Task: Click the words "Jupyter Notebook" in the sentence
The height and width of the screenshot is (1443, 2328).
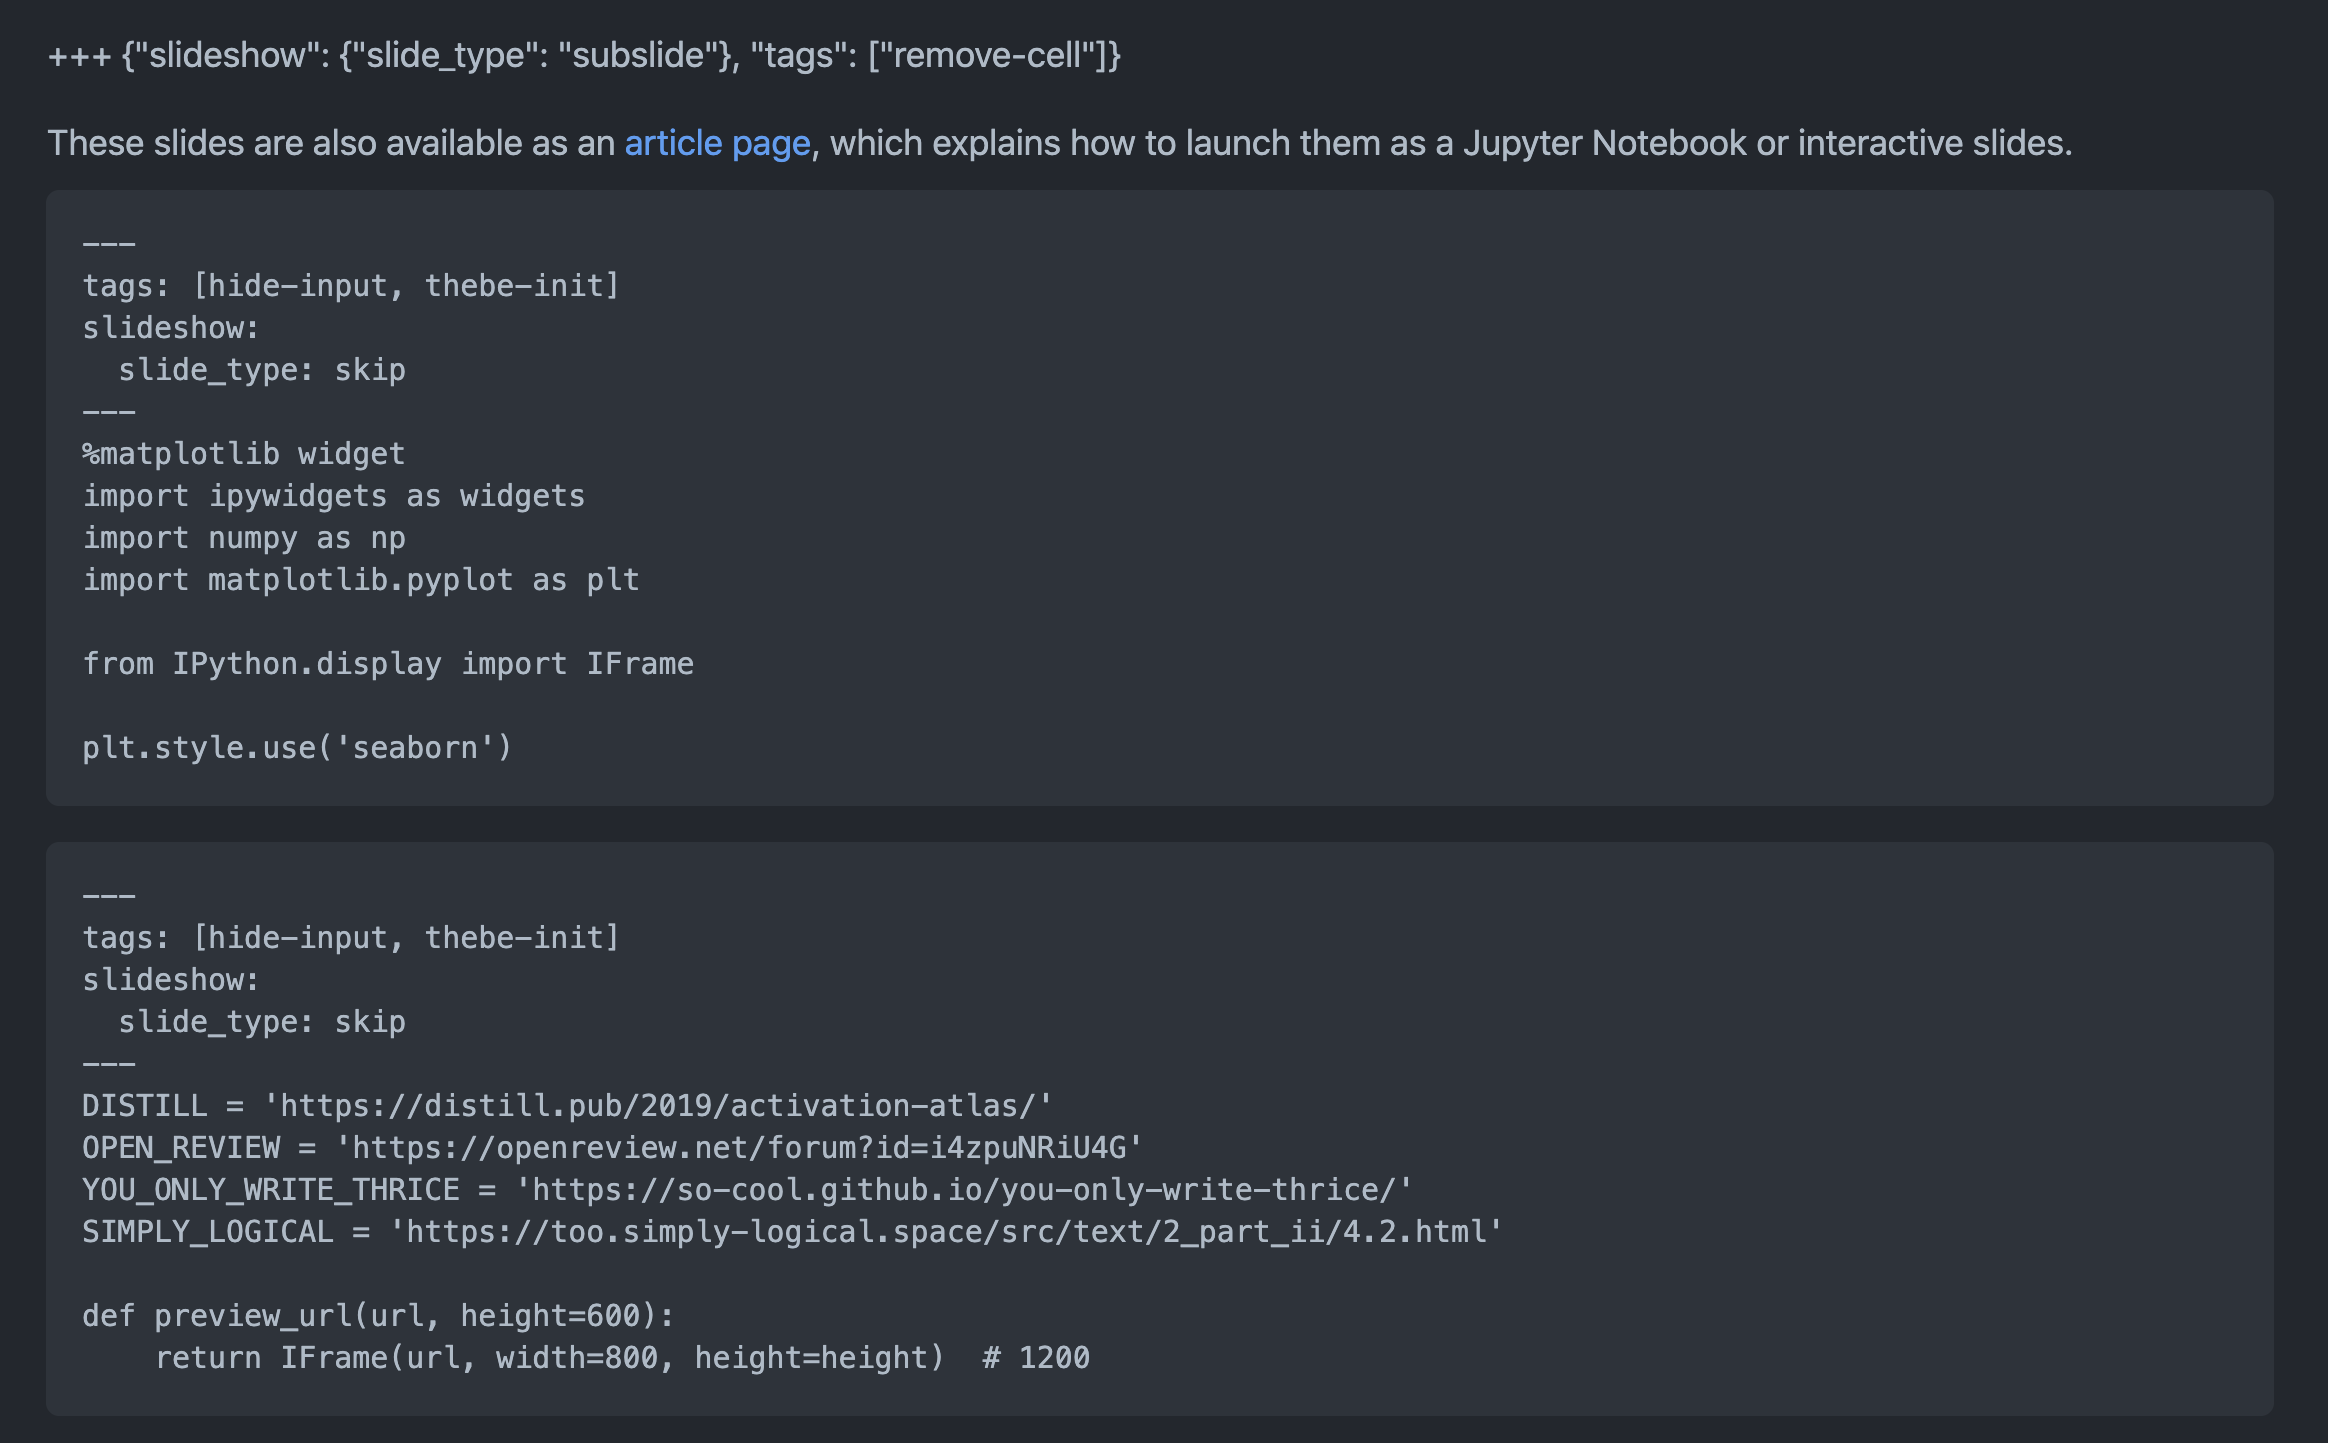Action: pos(1604,143)
